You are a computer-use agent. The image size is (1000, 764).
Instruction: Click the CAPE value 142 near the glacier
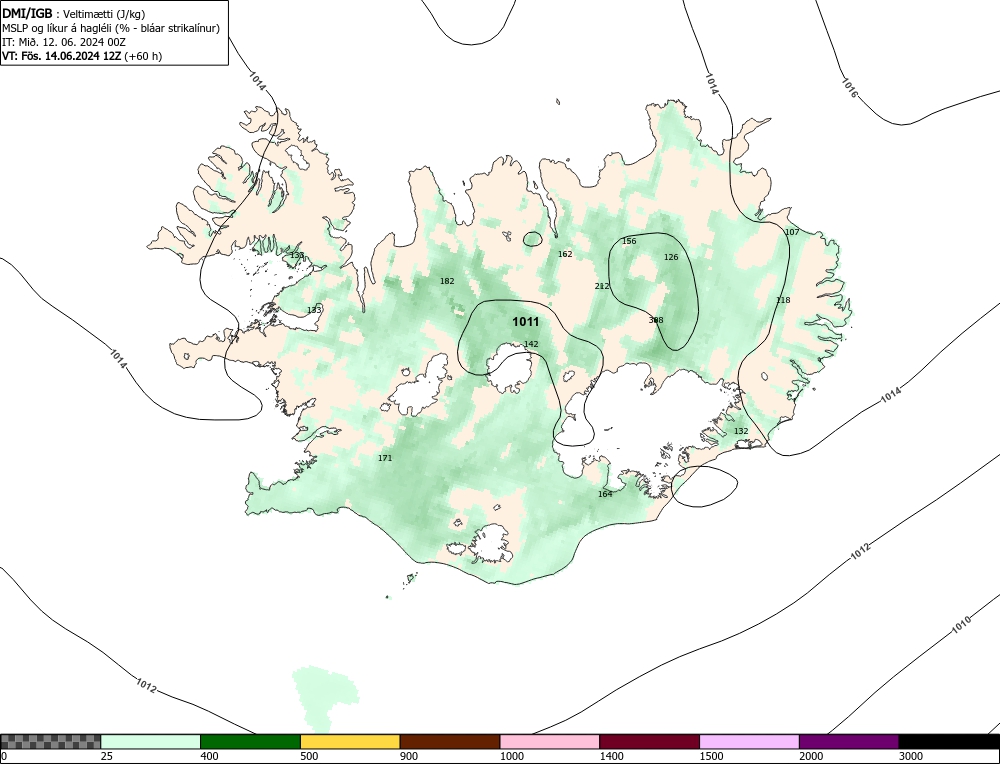[531, 344]
